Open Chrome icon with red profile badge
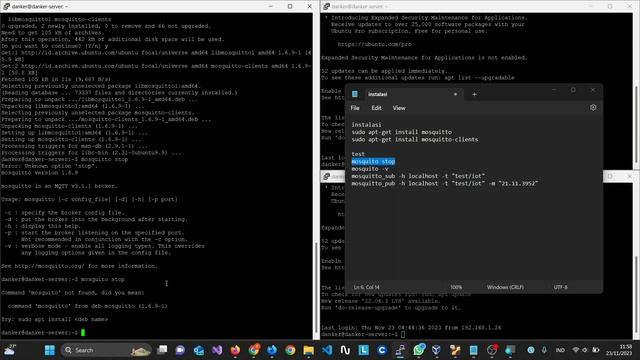 tap(254, 350)
